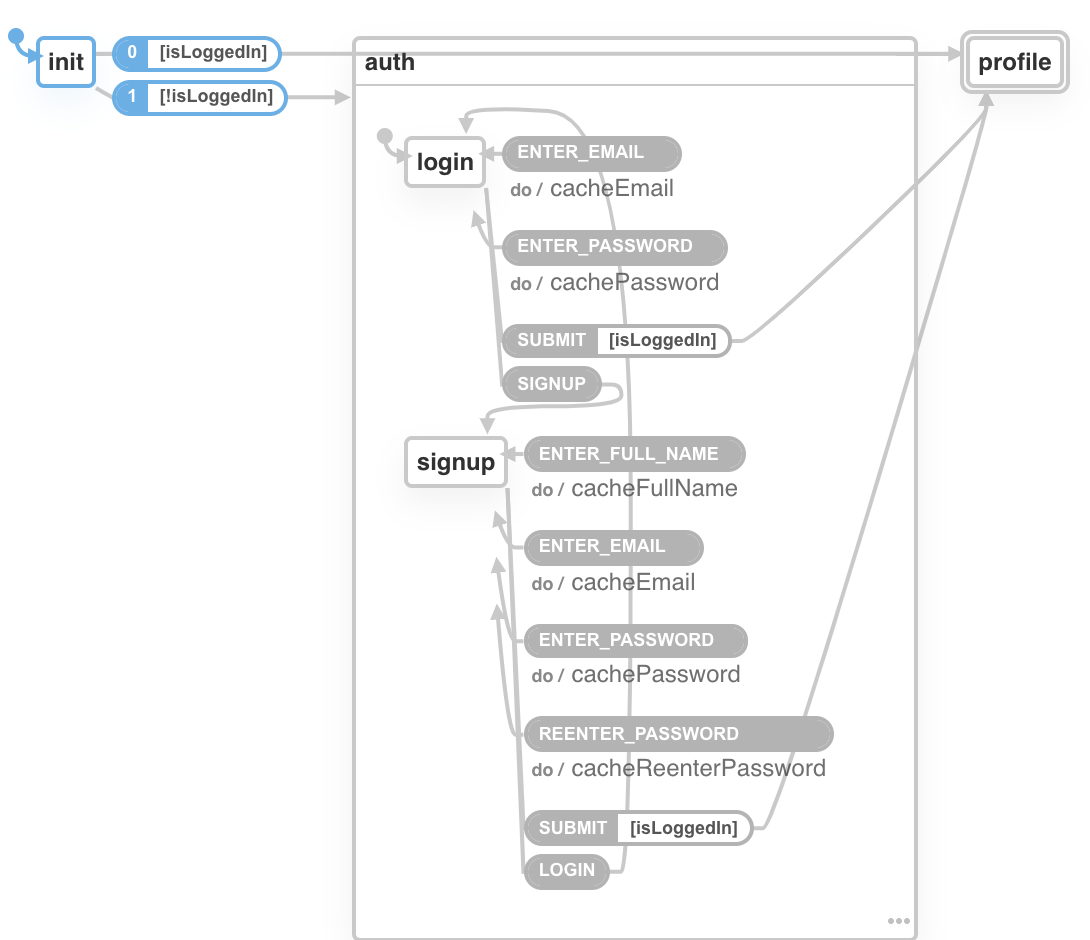Expand the auth compound state header
The width and height of the screenshot is (1090, 940).
(390, 62)
